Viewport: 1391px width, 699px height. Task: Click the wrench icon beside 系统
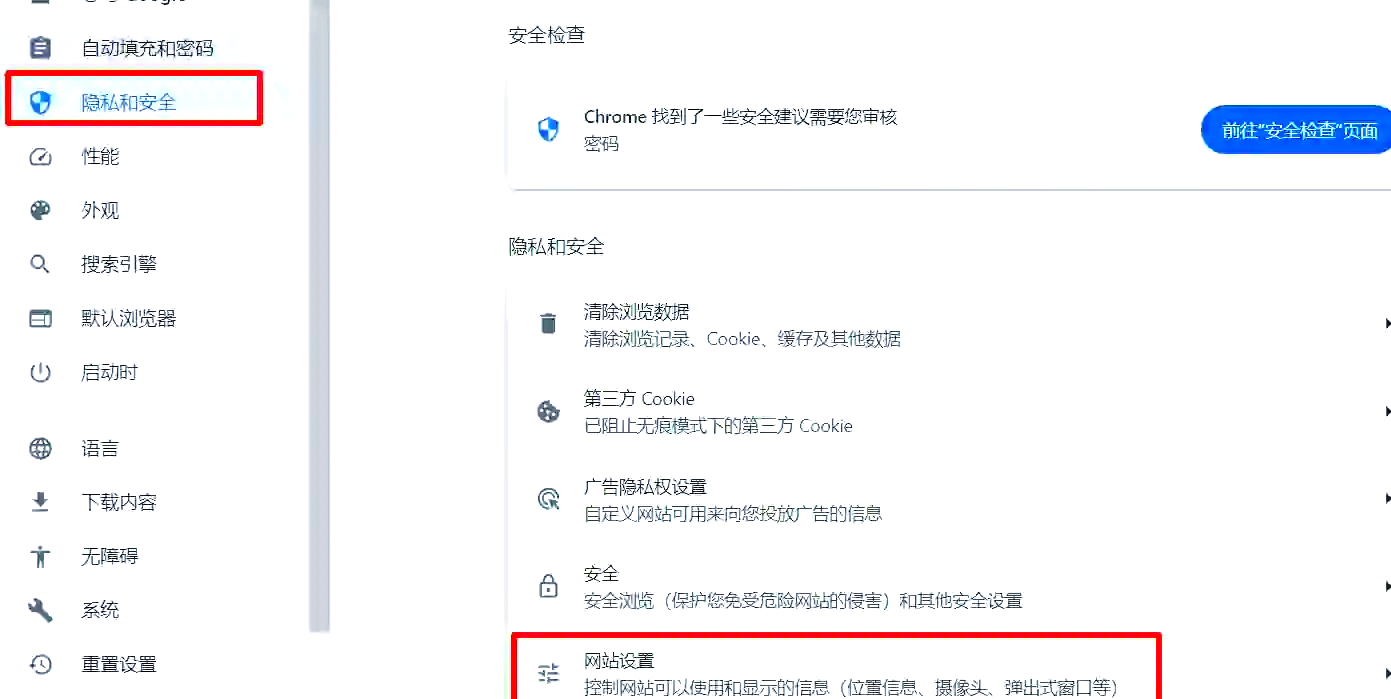40,610
